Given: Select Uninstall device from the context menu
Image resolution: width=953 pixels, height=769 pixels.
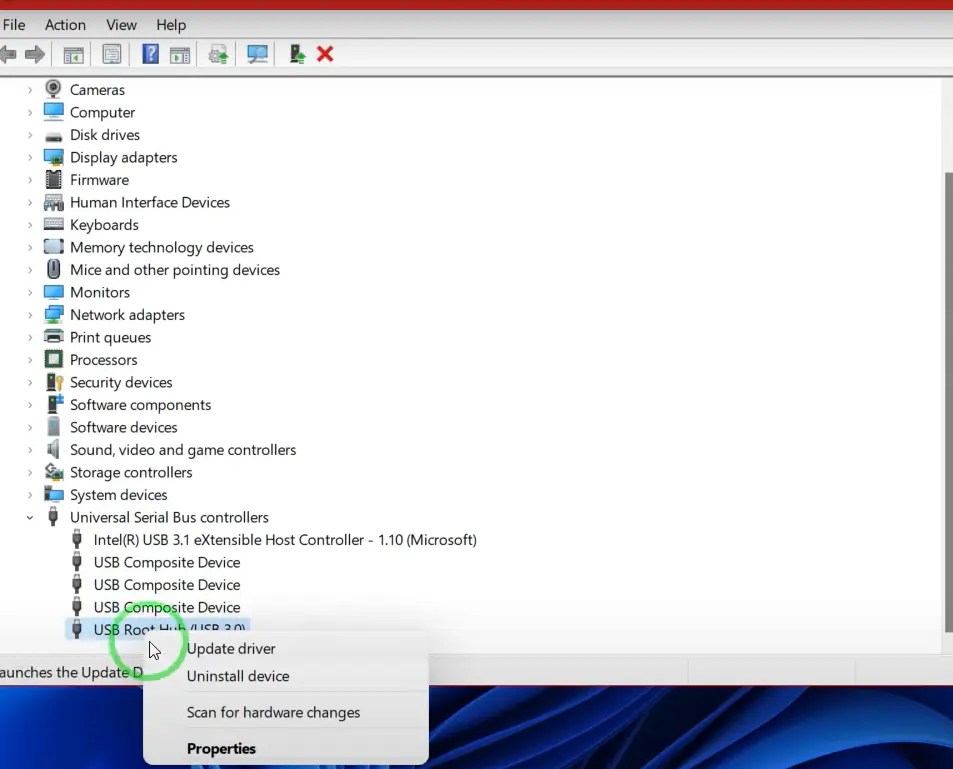Looking at the screenshot, I should [x=238, y=676].
